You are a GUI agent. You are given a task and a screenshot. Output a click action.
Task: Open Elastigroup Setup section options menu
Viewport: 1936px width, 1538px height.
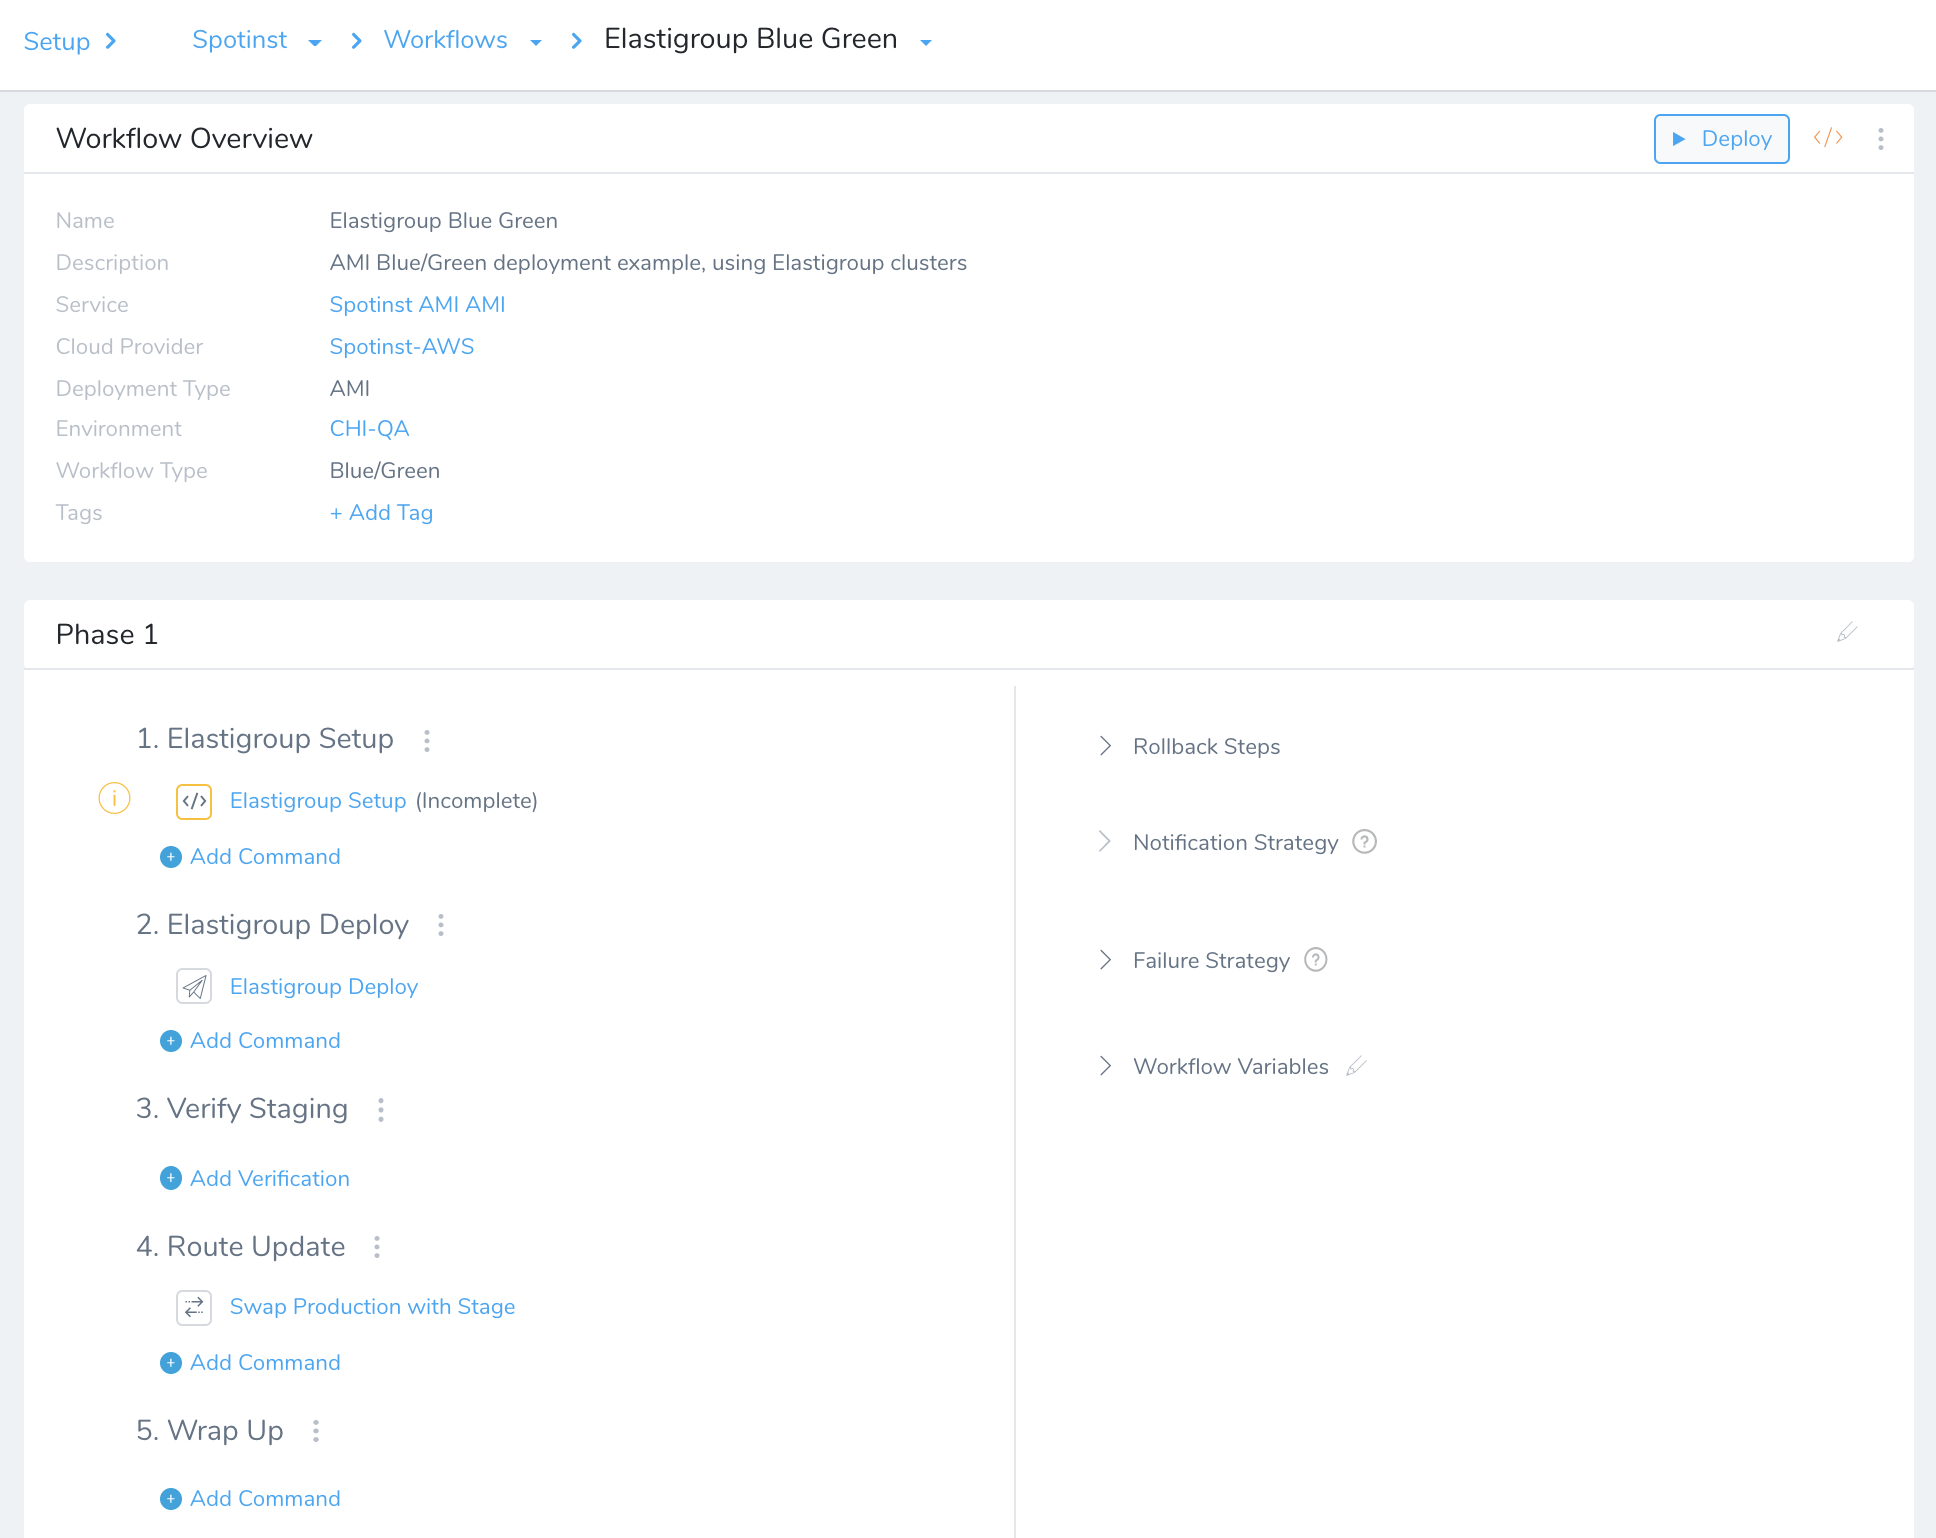pos(427,740)
